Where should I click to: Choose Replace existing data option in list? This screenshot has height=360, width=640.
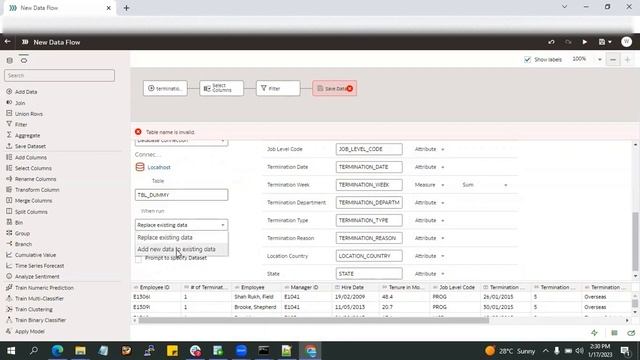coord(182,237)
